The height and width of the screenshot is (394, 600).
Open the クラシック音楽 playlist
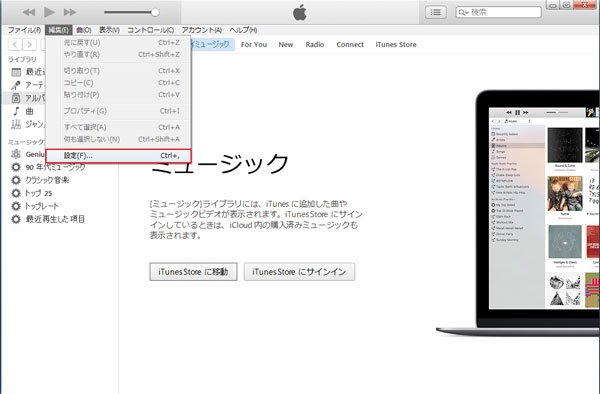coord(47,180)
